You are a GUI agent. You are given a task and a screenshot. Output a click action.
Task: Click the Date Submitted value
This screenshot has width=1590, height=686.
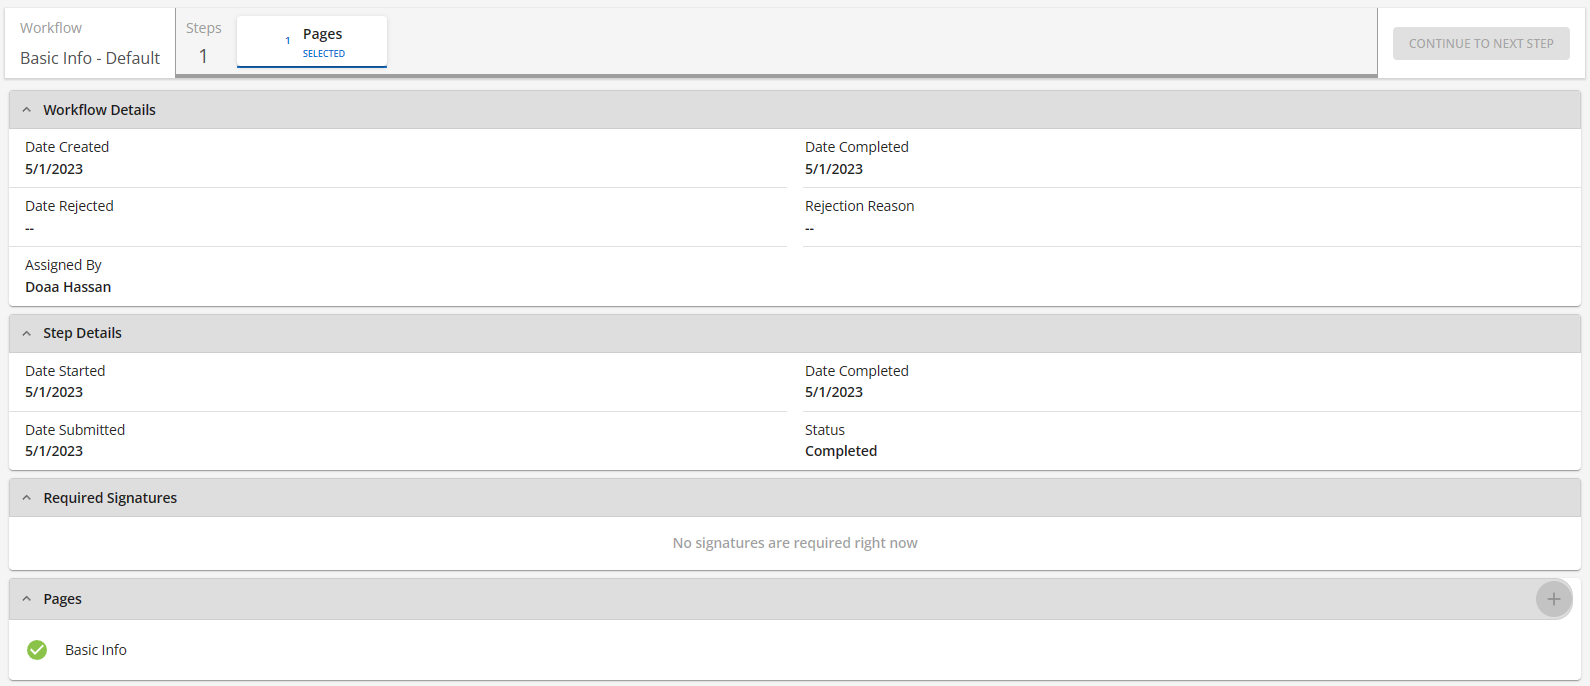[x=54, y=451]
